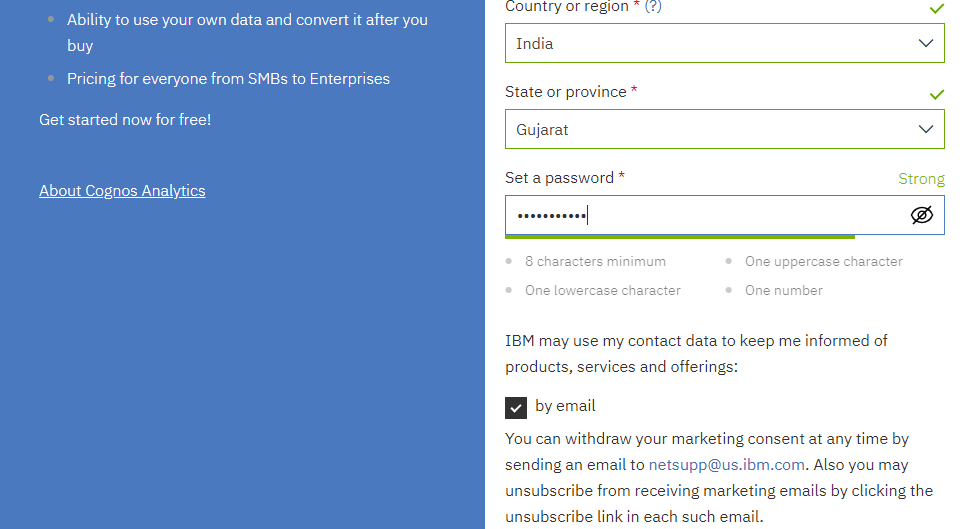Focus the Set a password field

(x=700, y=215)
